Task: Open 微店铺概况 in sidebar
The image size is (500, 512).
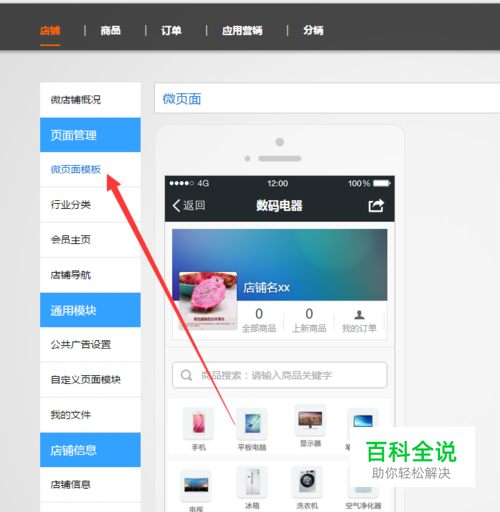Action: pyautogui.click(x=90, y=100)
